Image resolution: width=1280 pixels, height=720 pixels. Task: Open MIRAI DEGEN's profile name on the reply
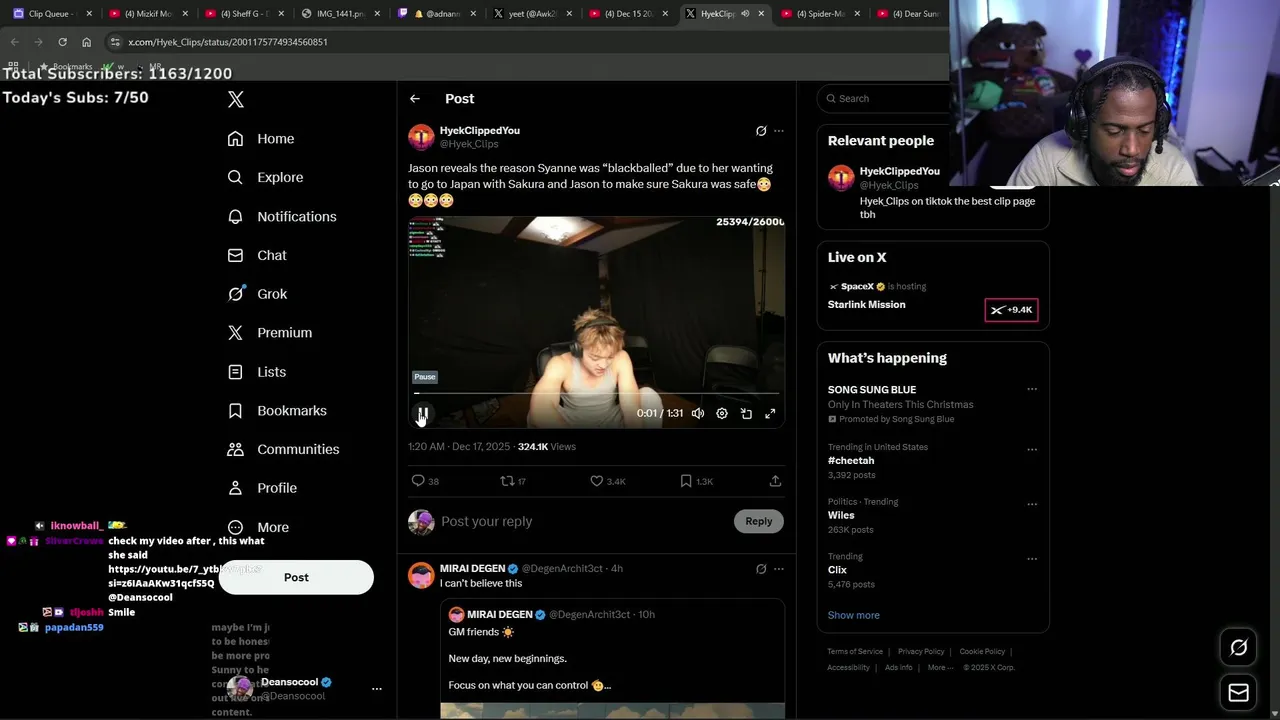[473, 568]
